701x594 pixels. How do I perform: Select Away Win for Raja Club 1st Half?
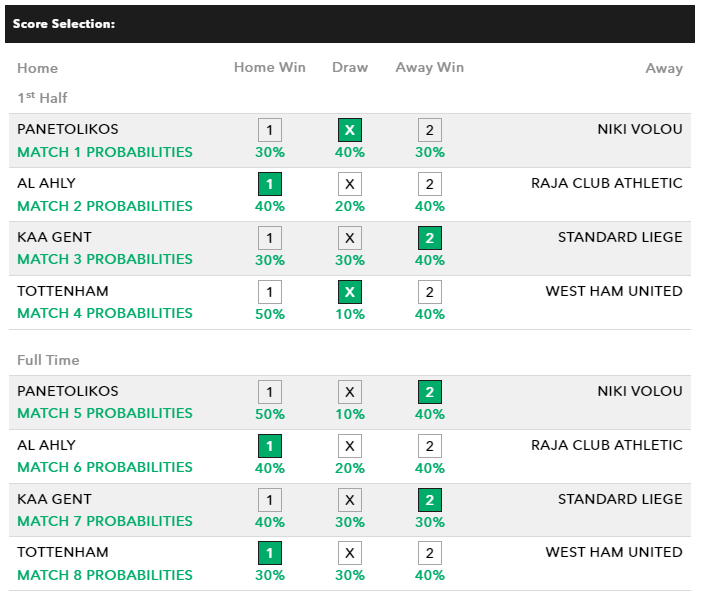pyautogui.click(x=429, y=184)
